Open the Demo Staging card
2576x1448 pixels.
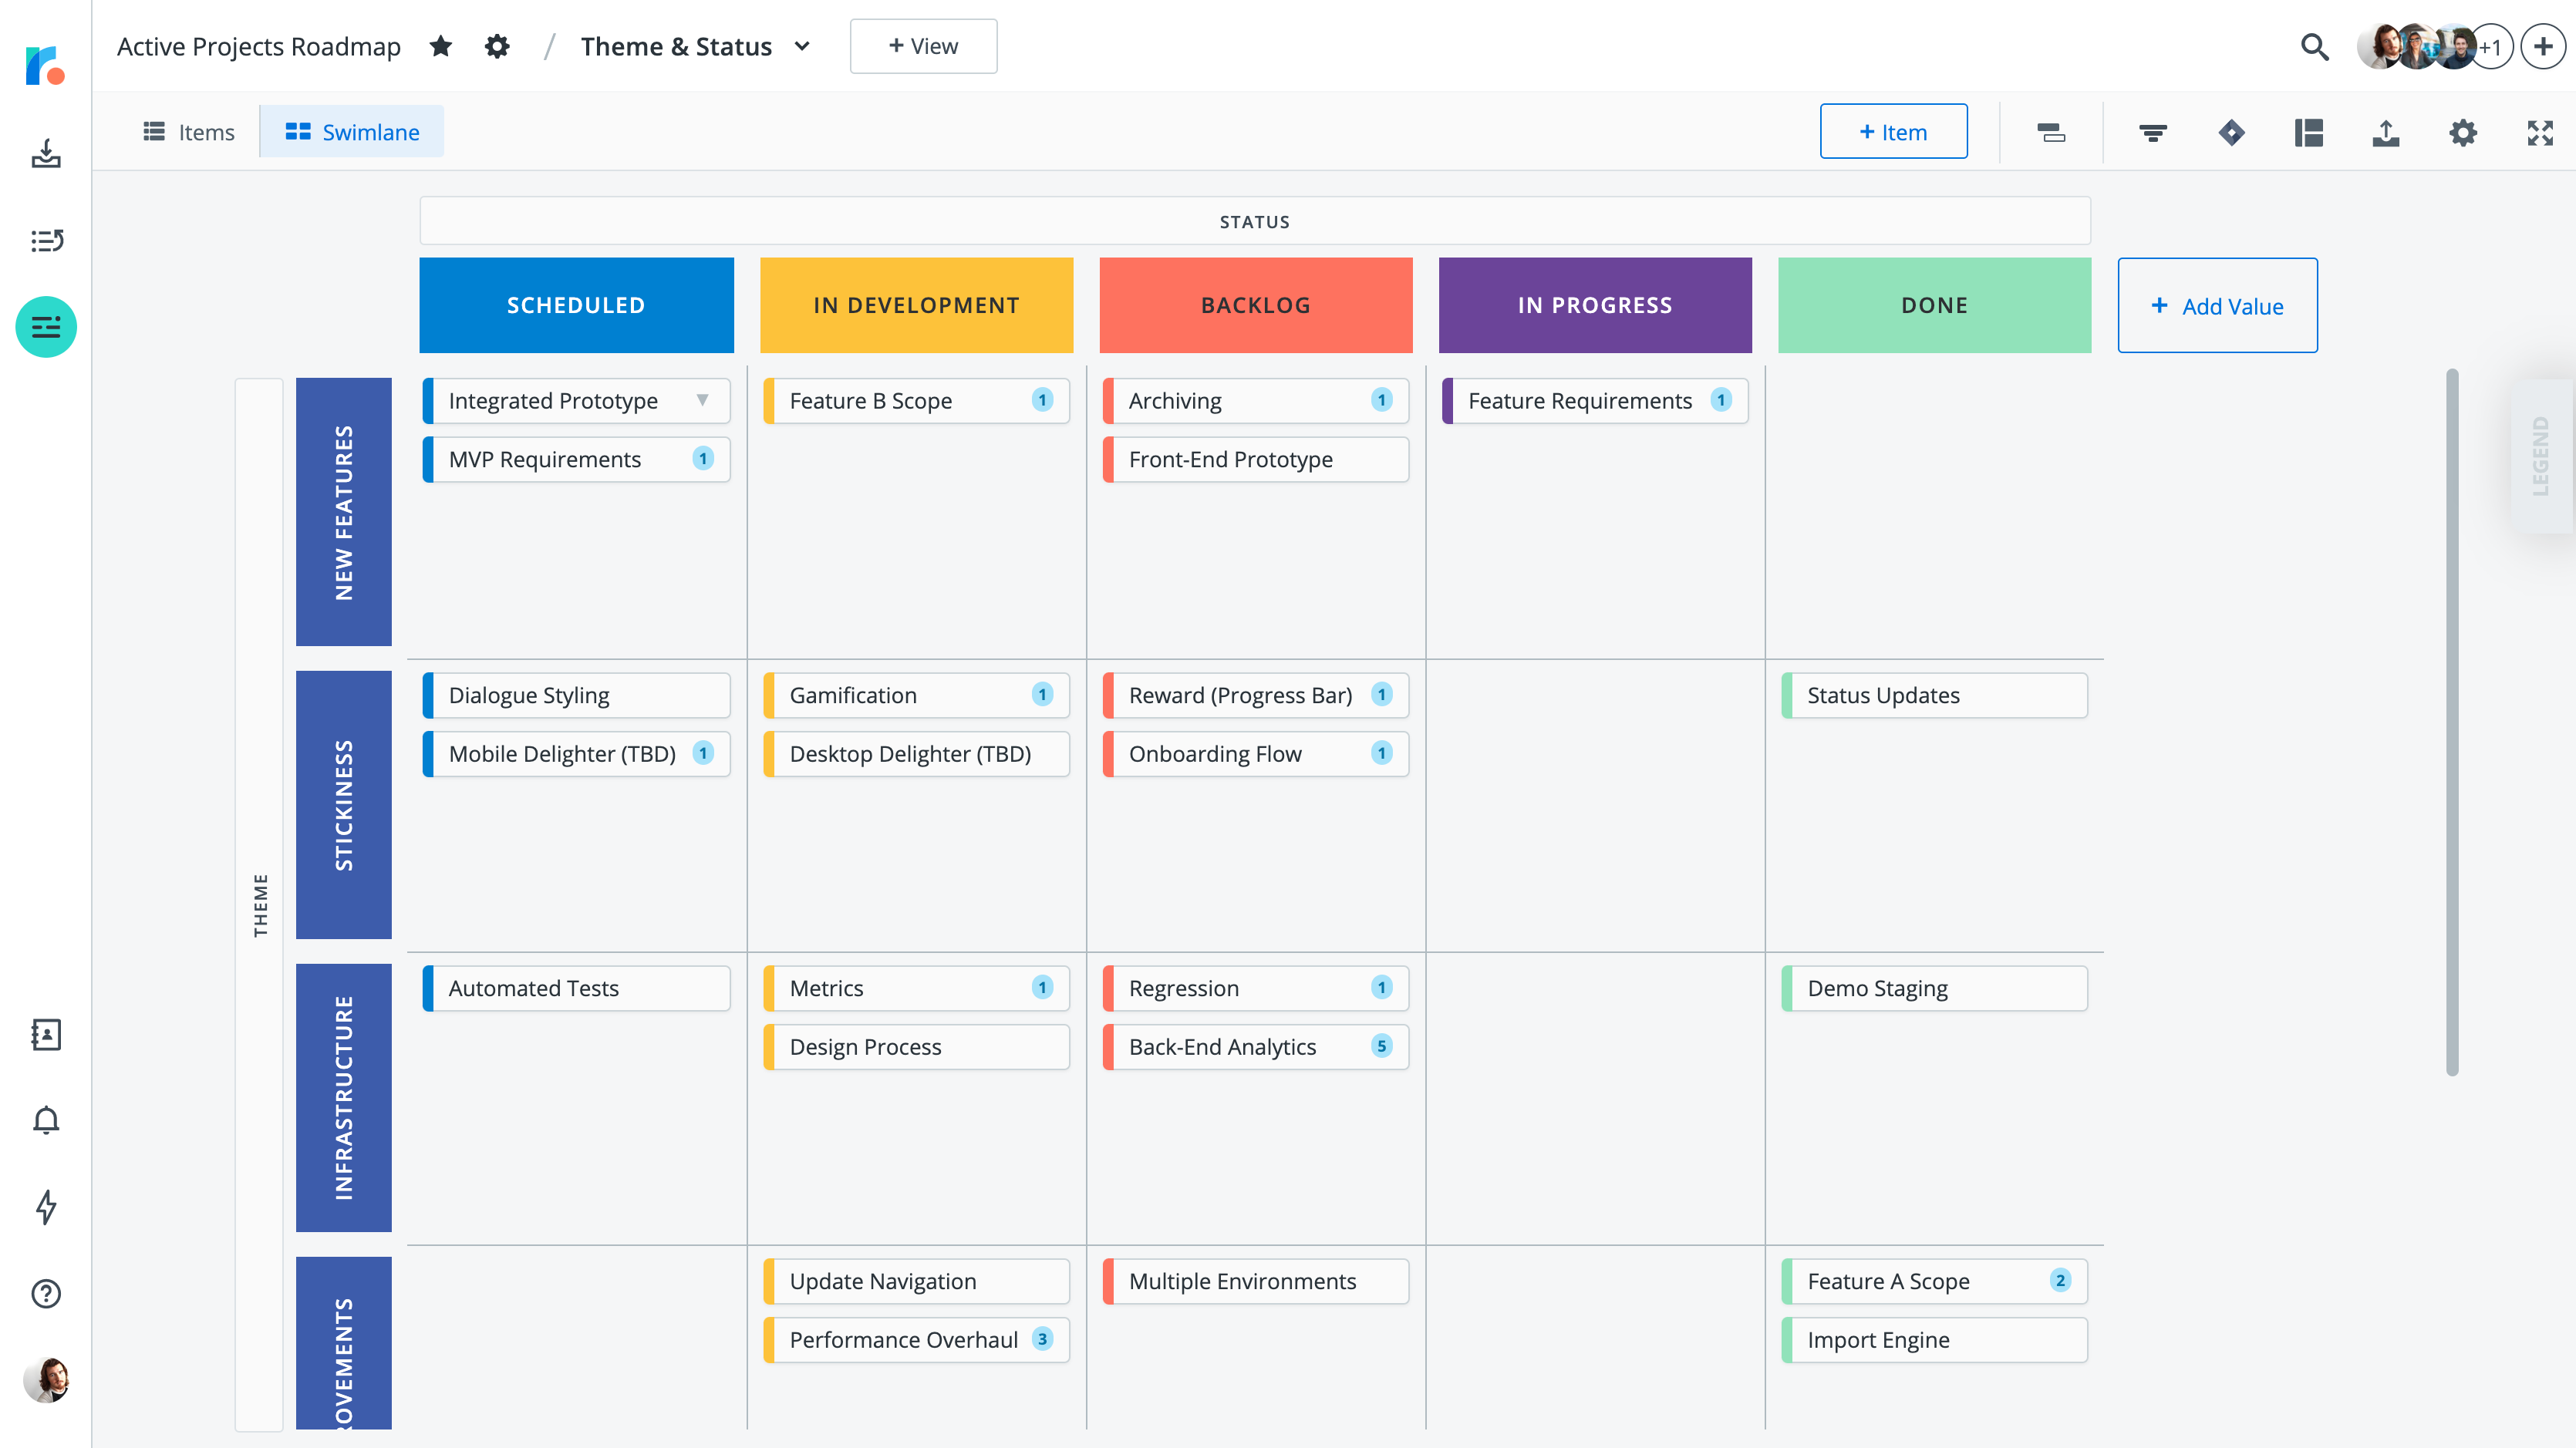[1934, 988]
